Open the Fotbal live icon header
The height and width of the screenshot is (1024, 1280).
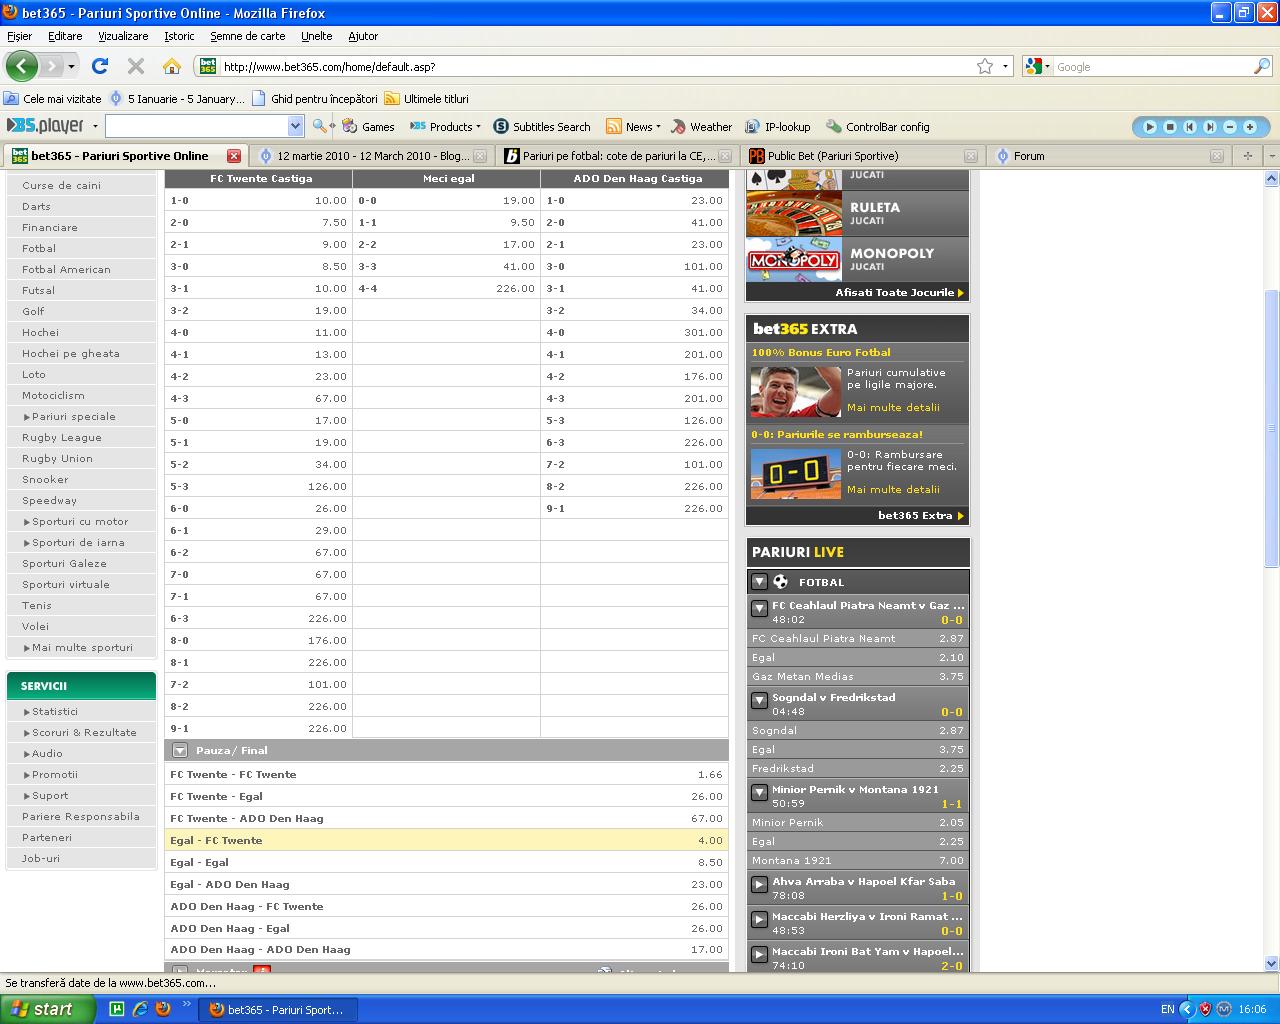pos(781,582)
